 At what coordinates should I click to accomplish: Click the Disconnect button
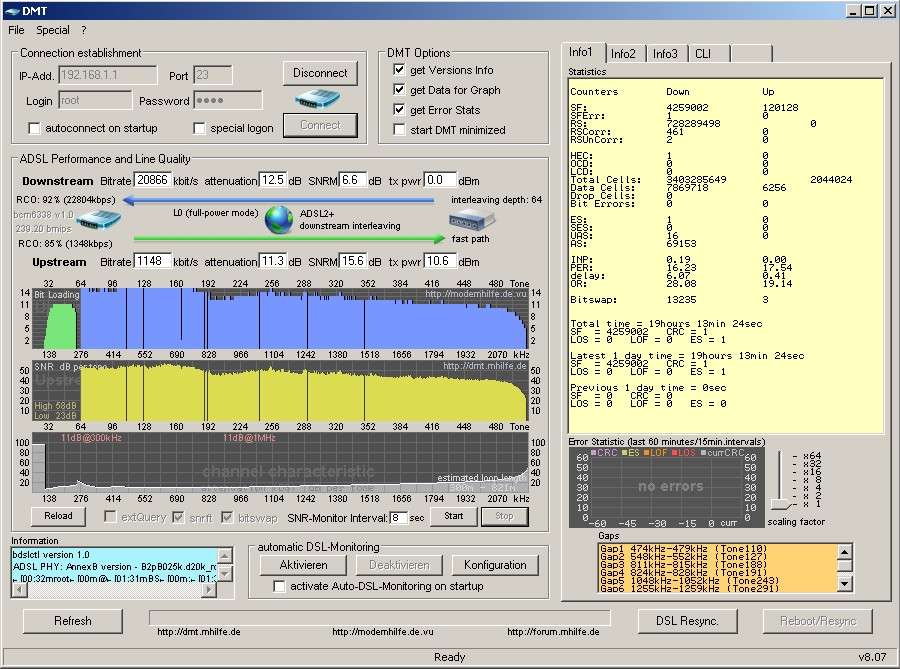[320, 73]
